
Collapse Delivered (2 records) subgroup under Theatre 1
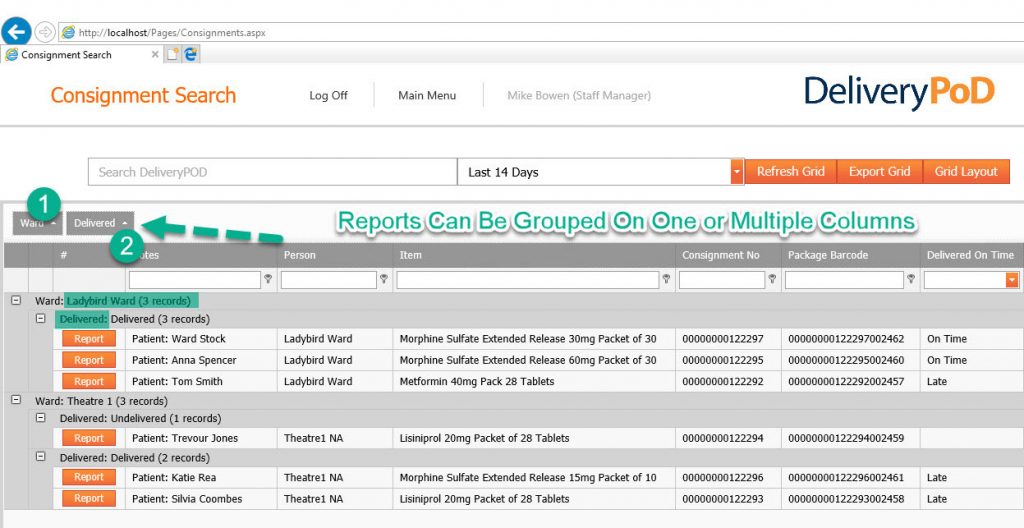pyautogui.click(x=40, y=457)
